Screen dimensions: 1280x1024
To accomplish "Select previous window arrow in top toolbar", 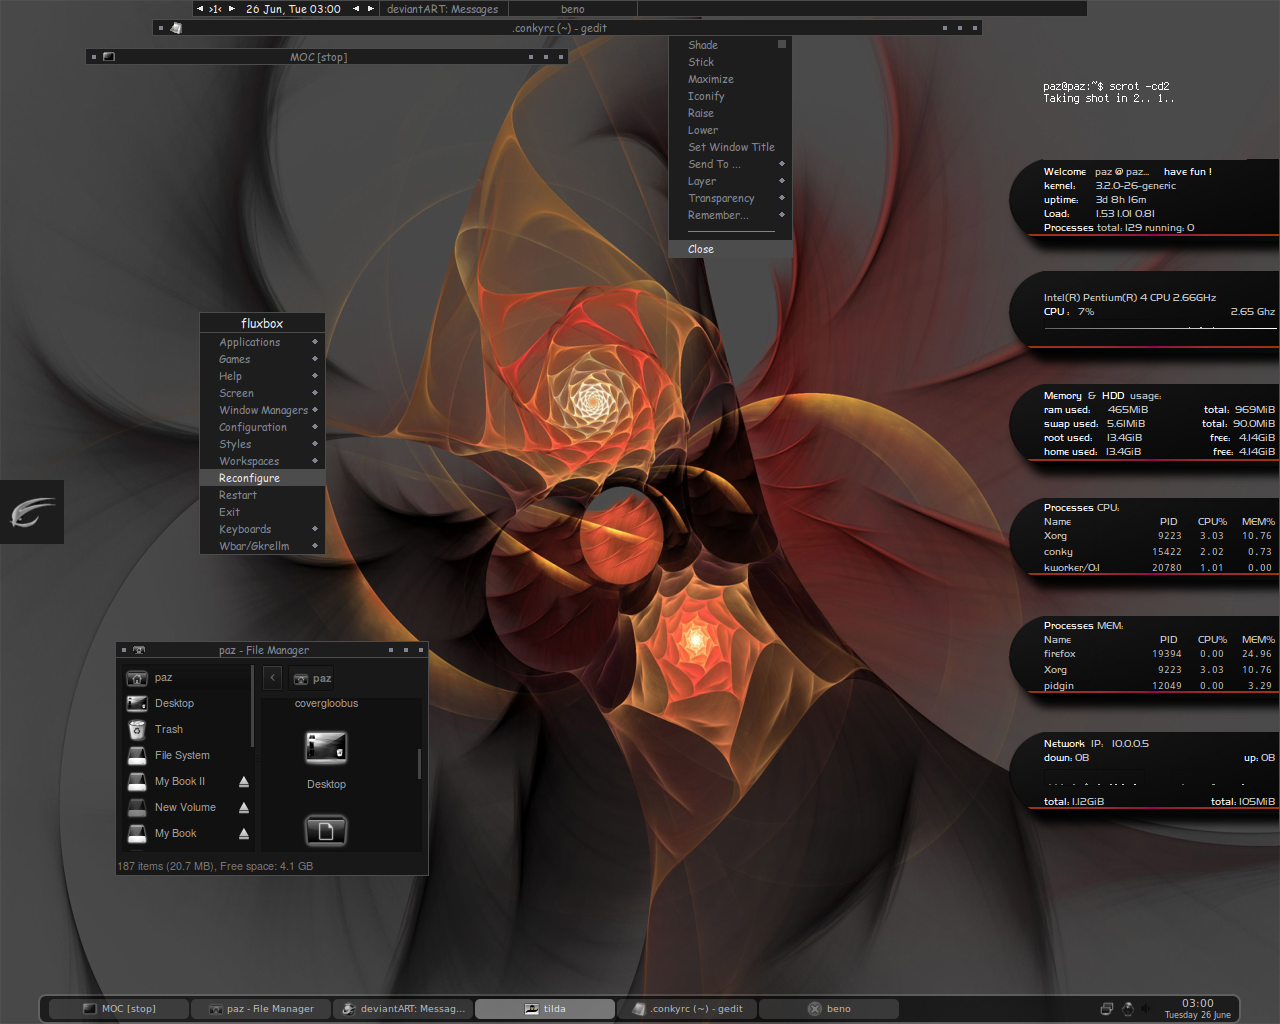I will 356,9.
